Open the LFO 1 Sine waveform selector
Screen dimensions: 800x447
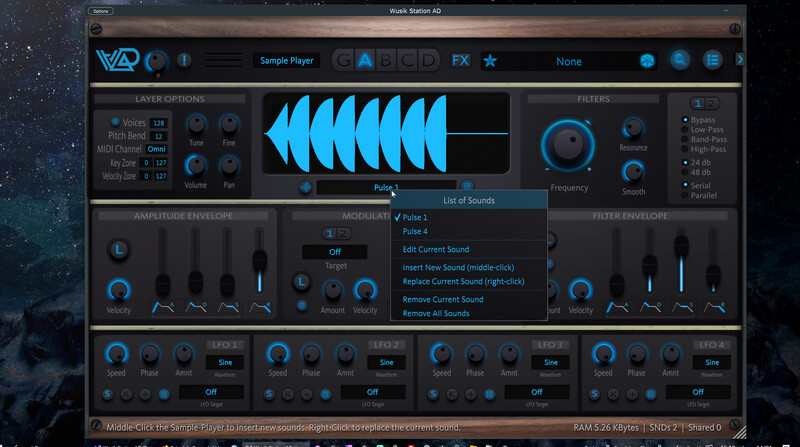225,362
